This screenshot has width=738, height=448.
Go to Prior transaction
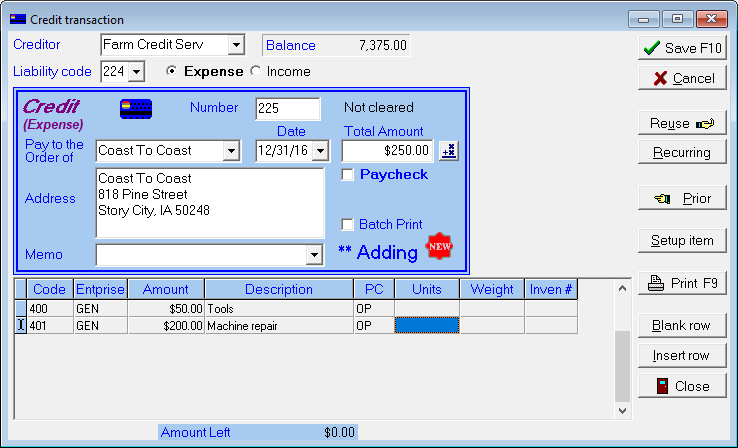[x=683, y=198]
